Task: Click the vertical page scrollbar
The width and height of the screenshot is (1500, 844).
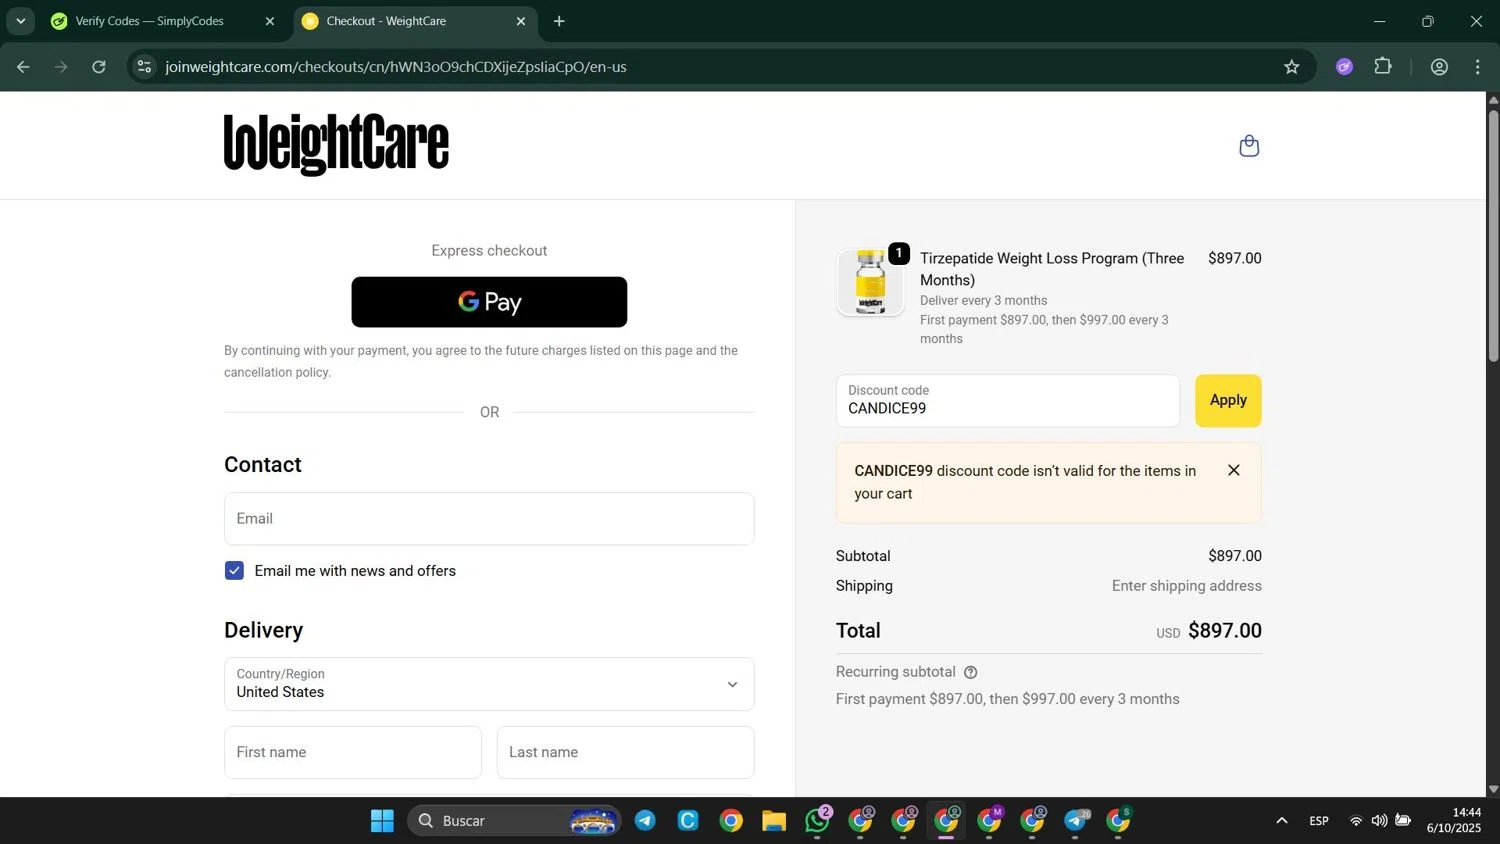Action: coord(1493,236)
